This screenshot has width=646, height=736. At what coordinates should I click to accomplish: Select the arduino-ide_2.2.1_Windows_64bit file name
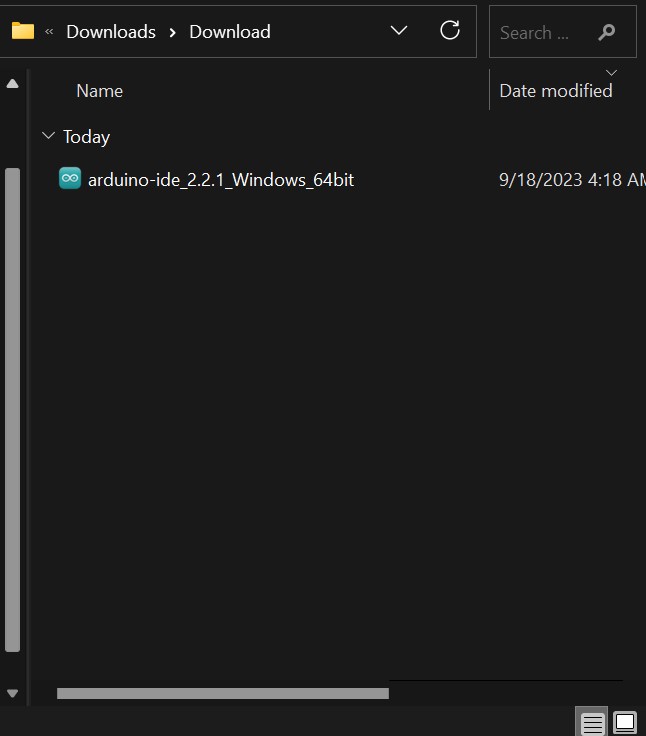(x=221, y=180)
